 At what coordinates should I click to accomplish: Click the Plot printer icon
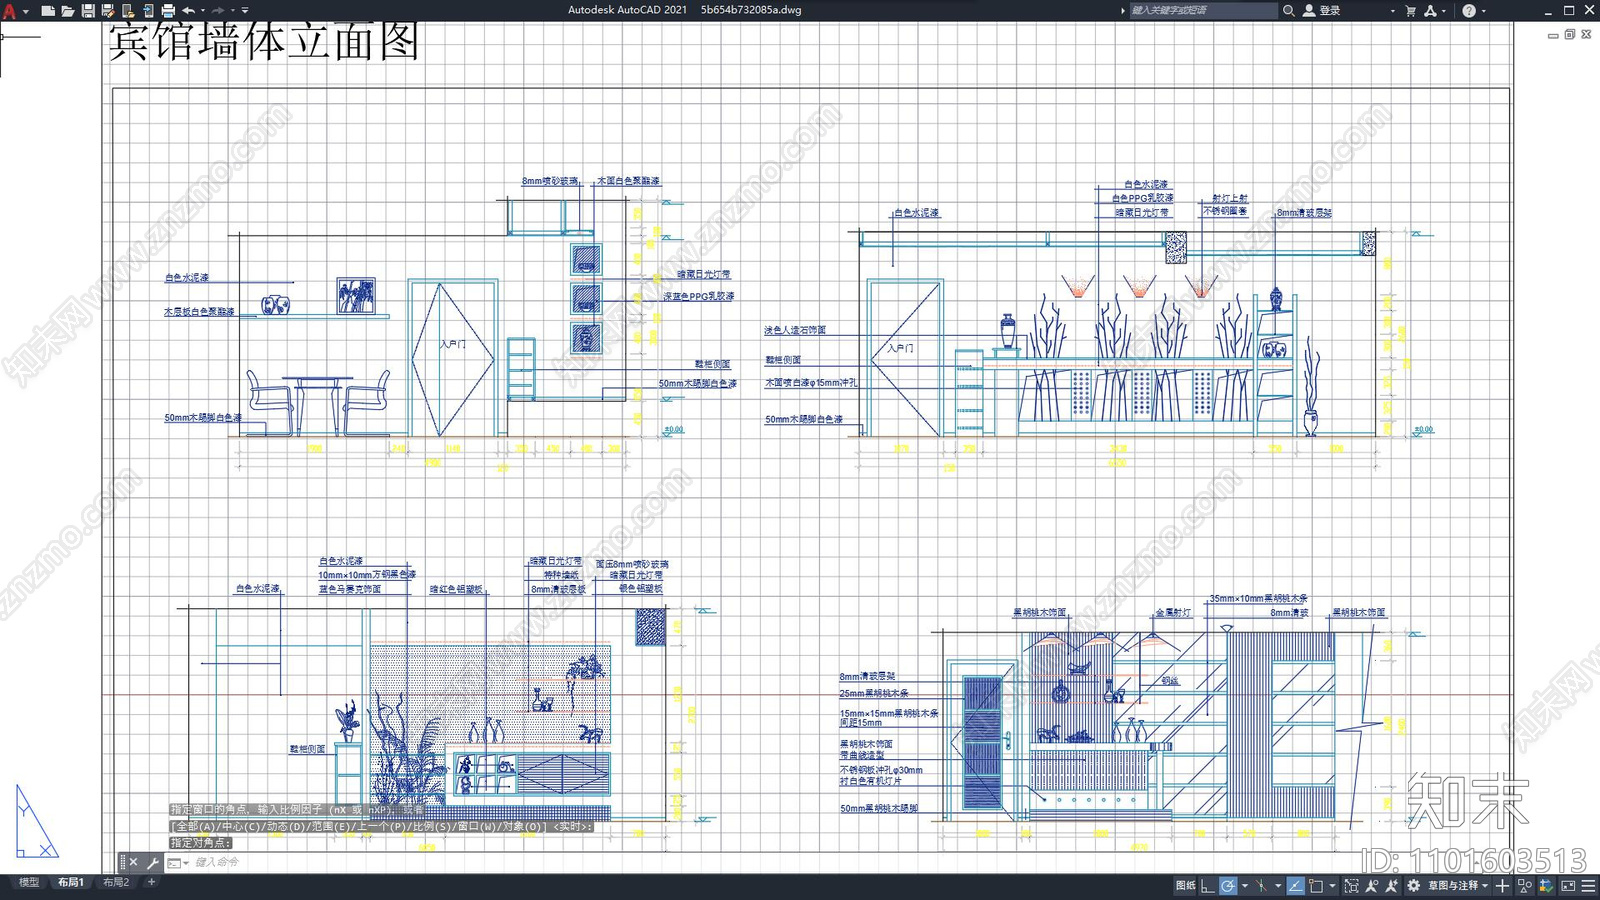point(167,10)
